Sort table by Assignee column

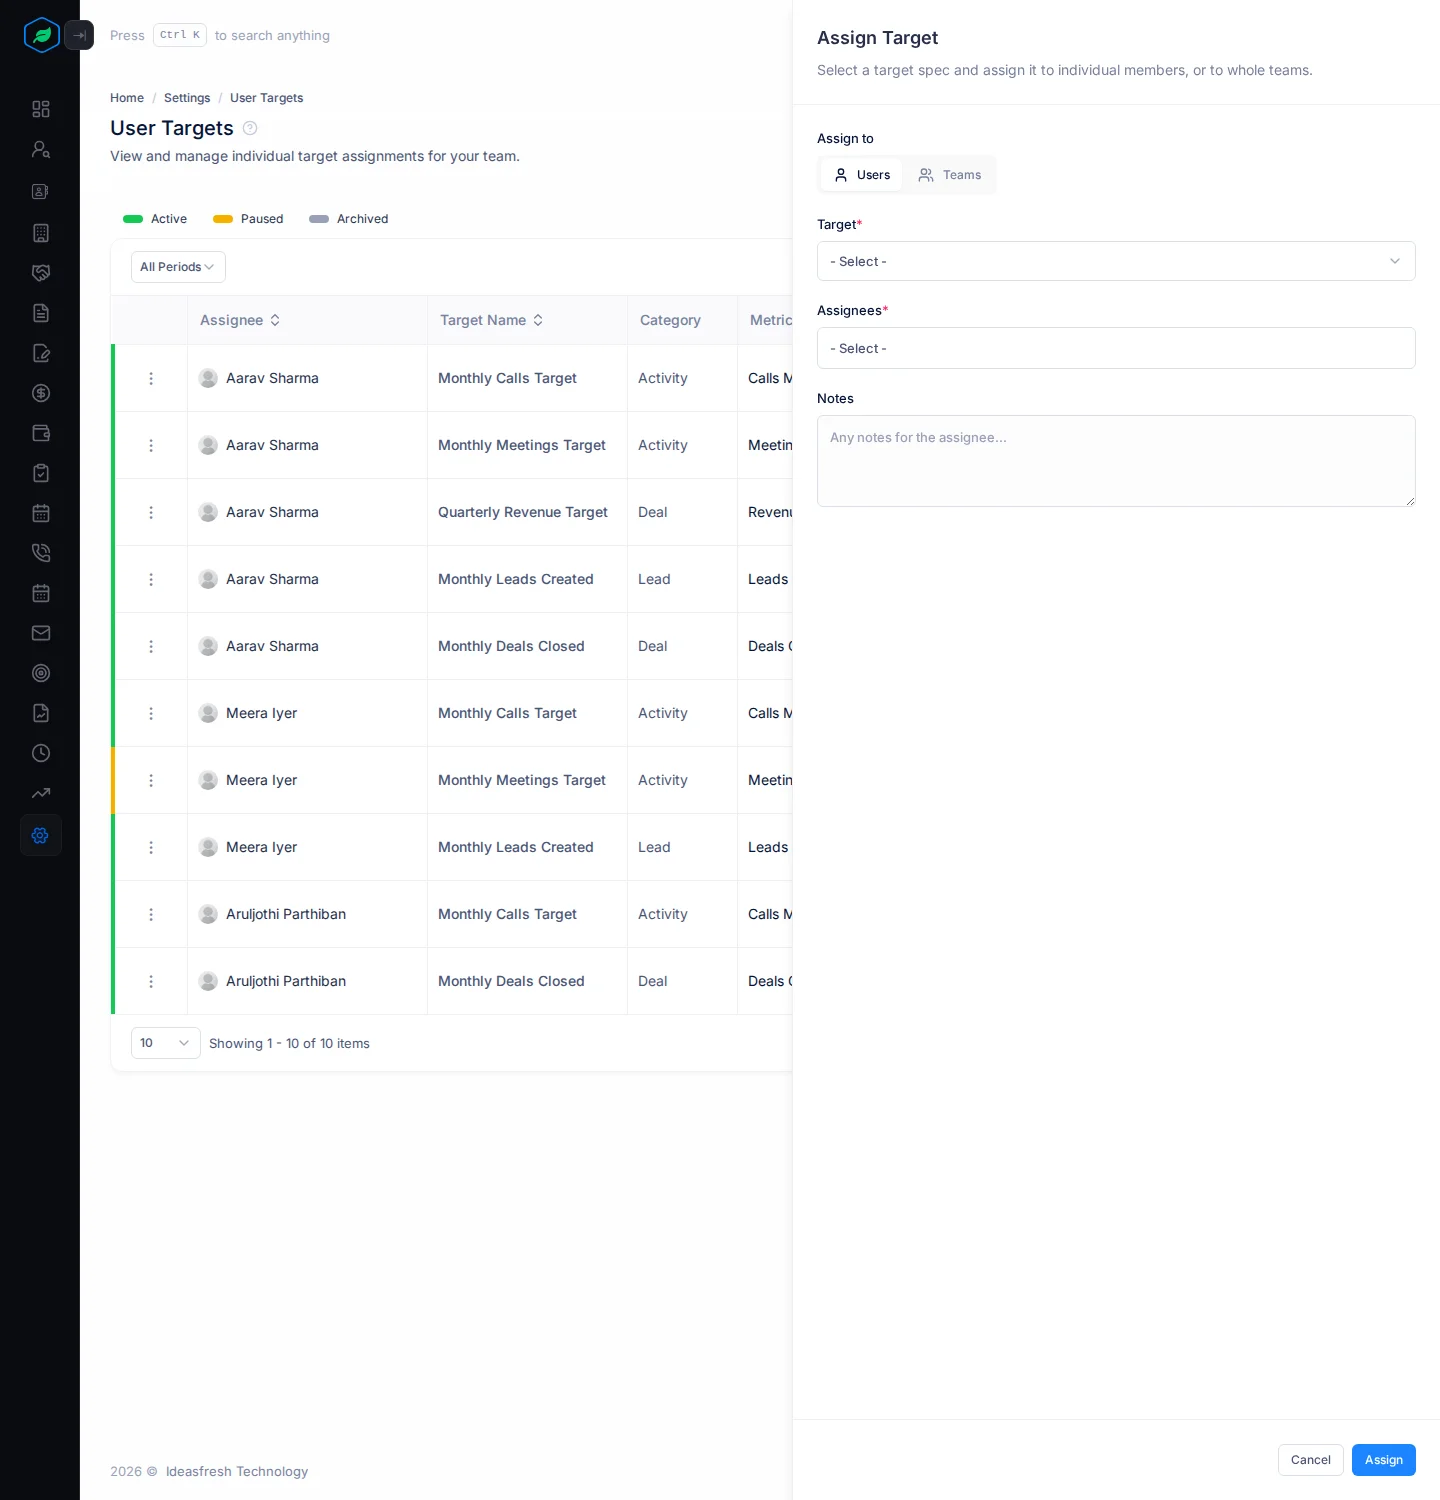(x=240, y=320)
